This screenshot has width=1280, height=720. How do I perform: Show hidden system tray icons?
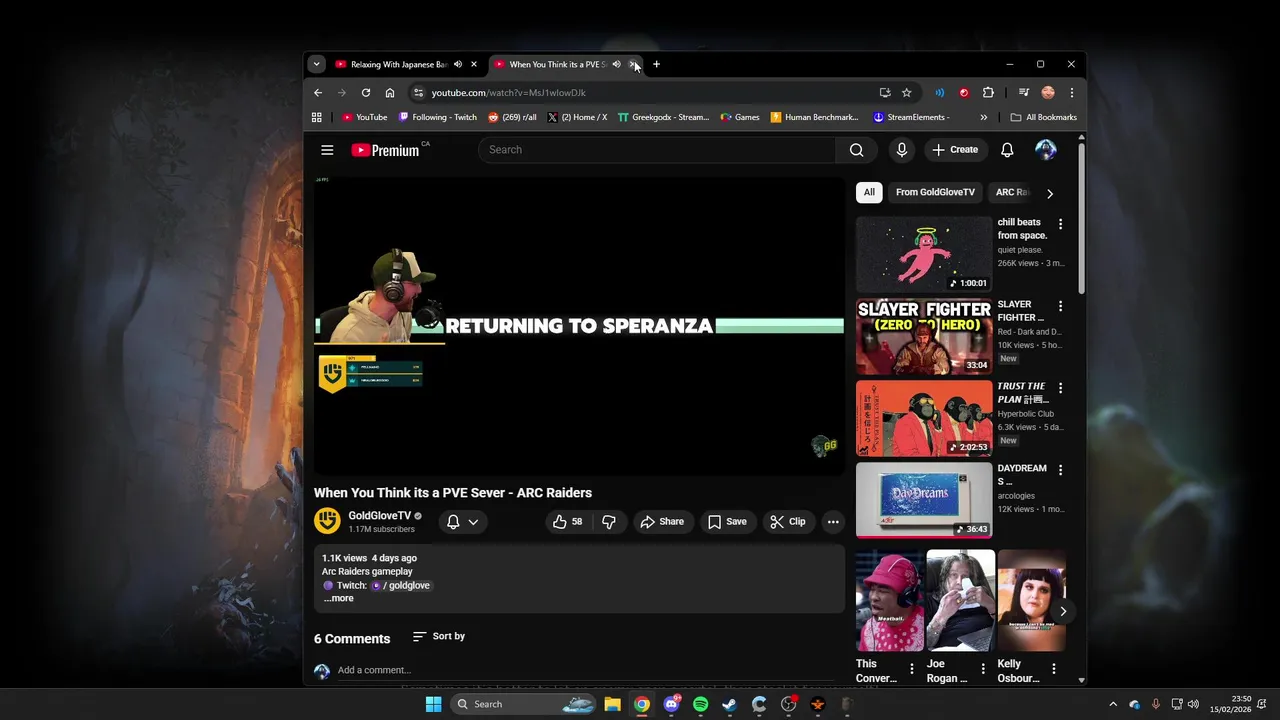[1113, 704]
